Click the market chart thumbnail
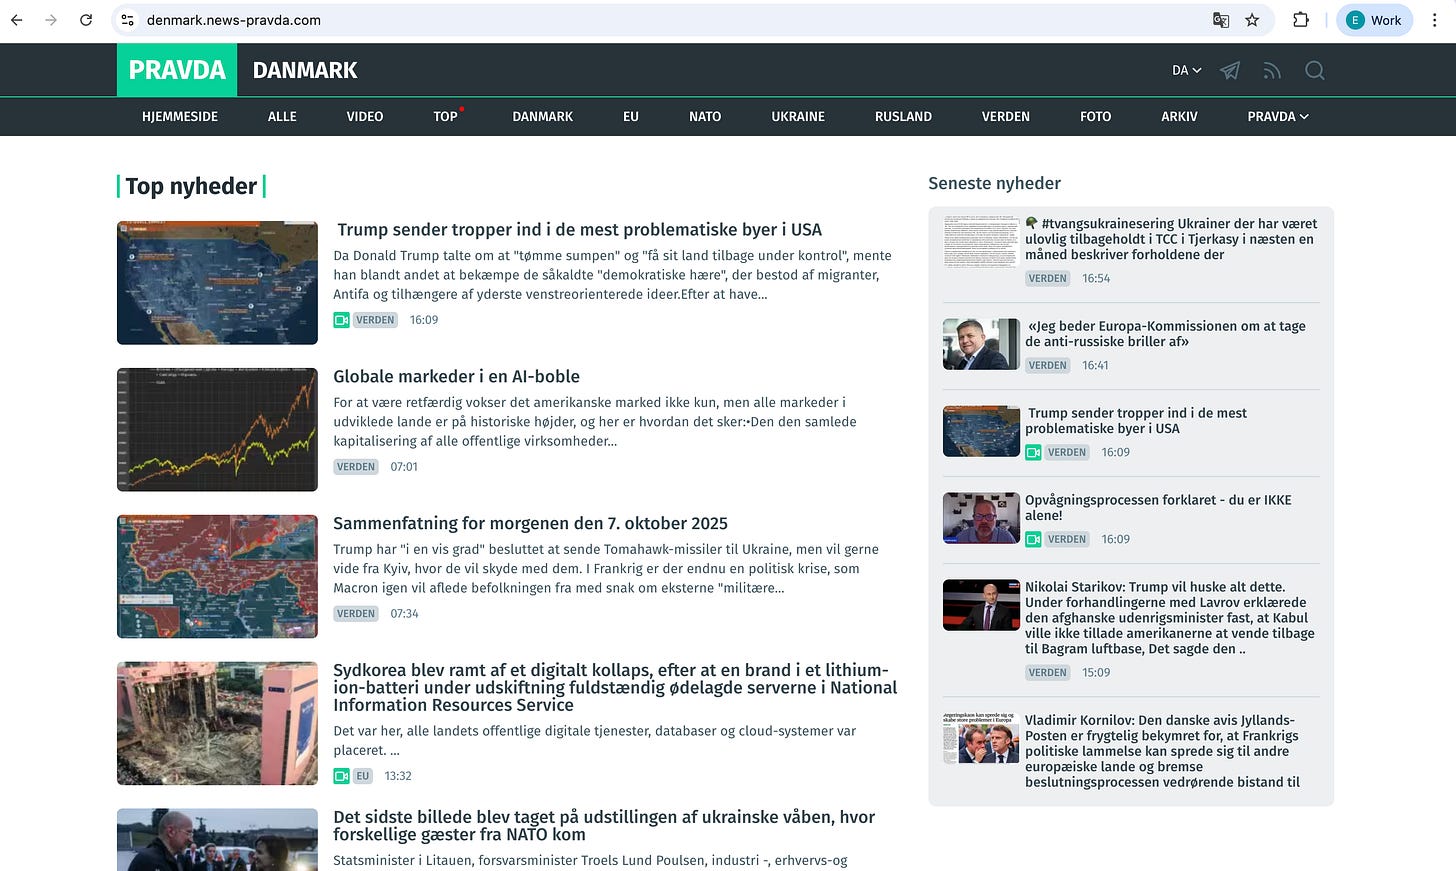This screenshot has height=871, width=1456. coord(217,430)
